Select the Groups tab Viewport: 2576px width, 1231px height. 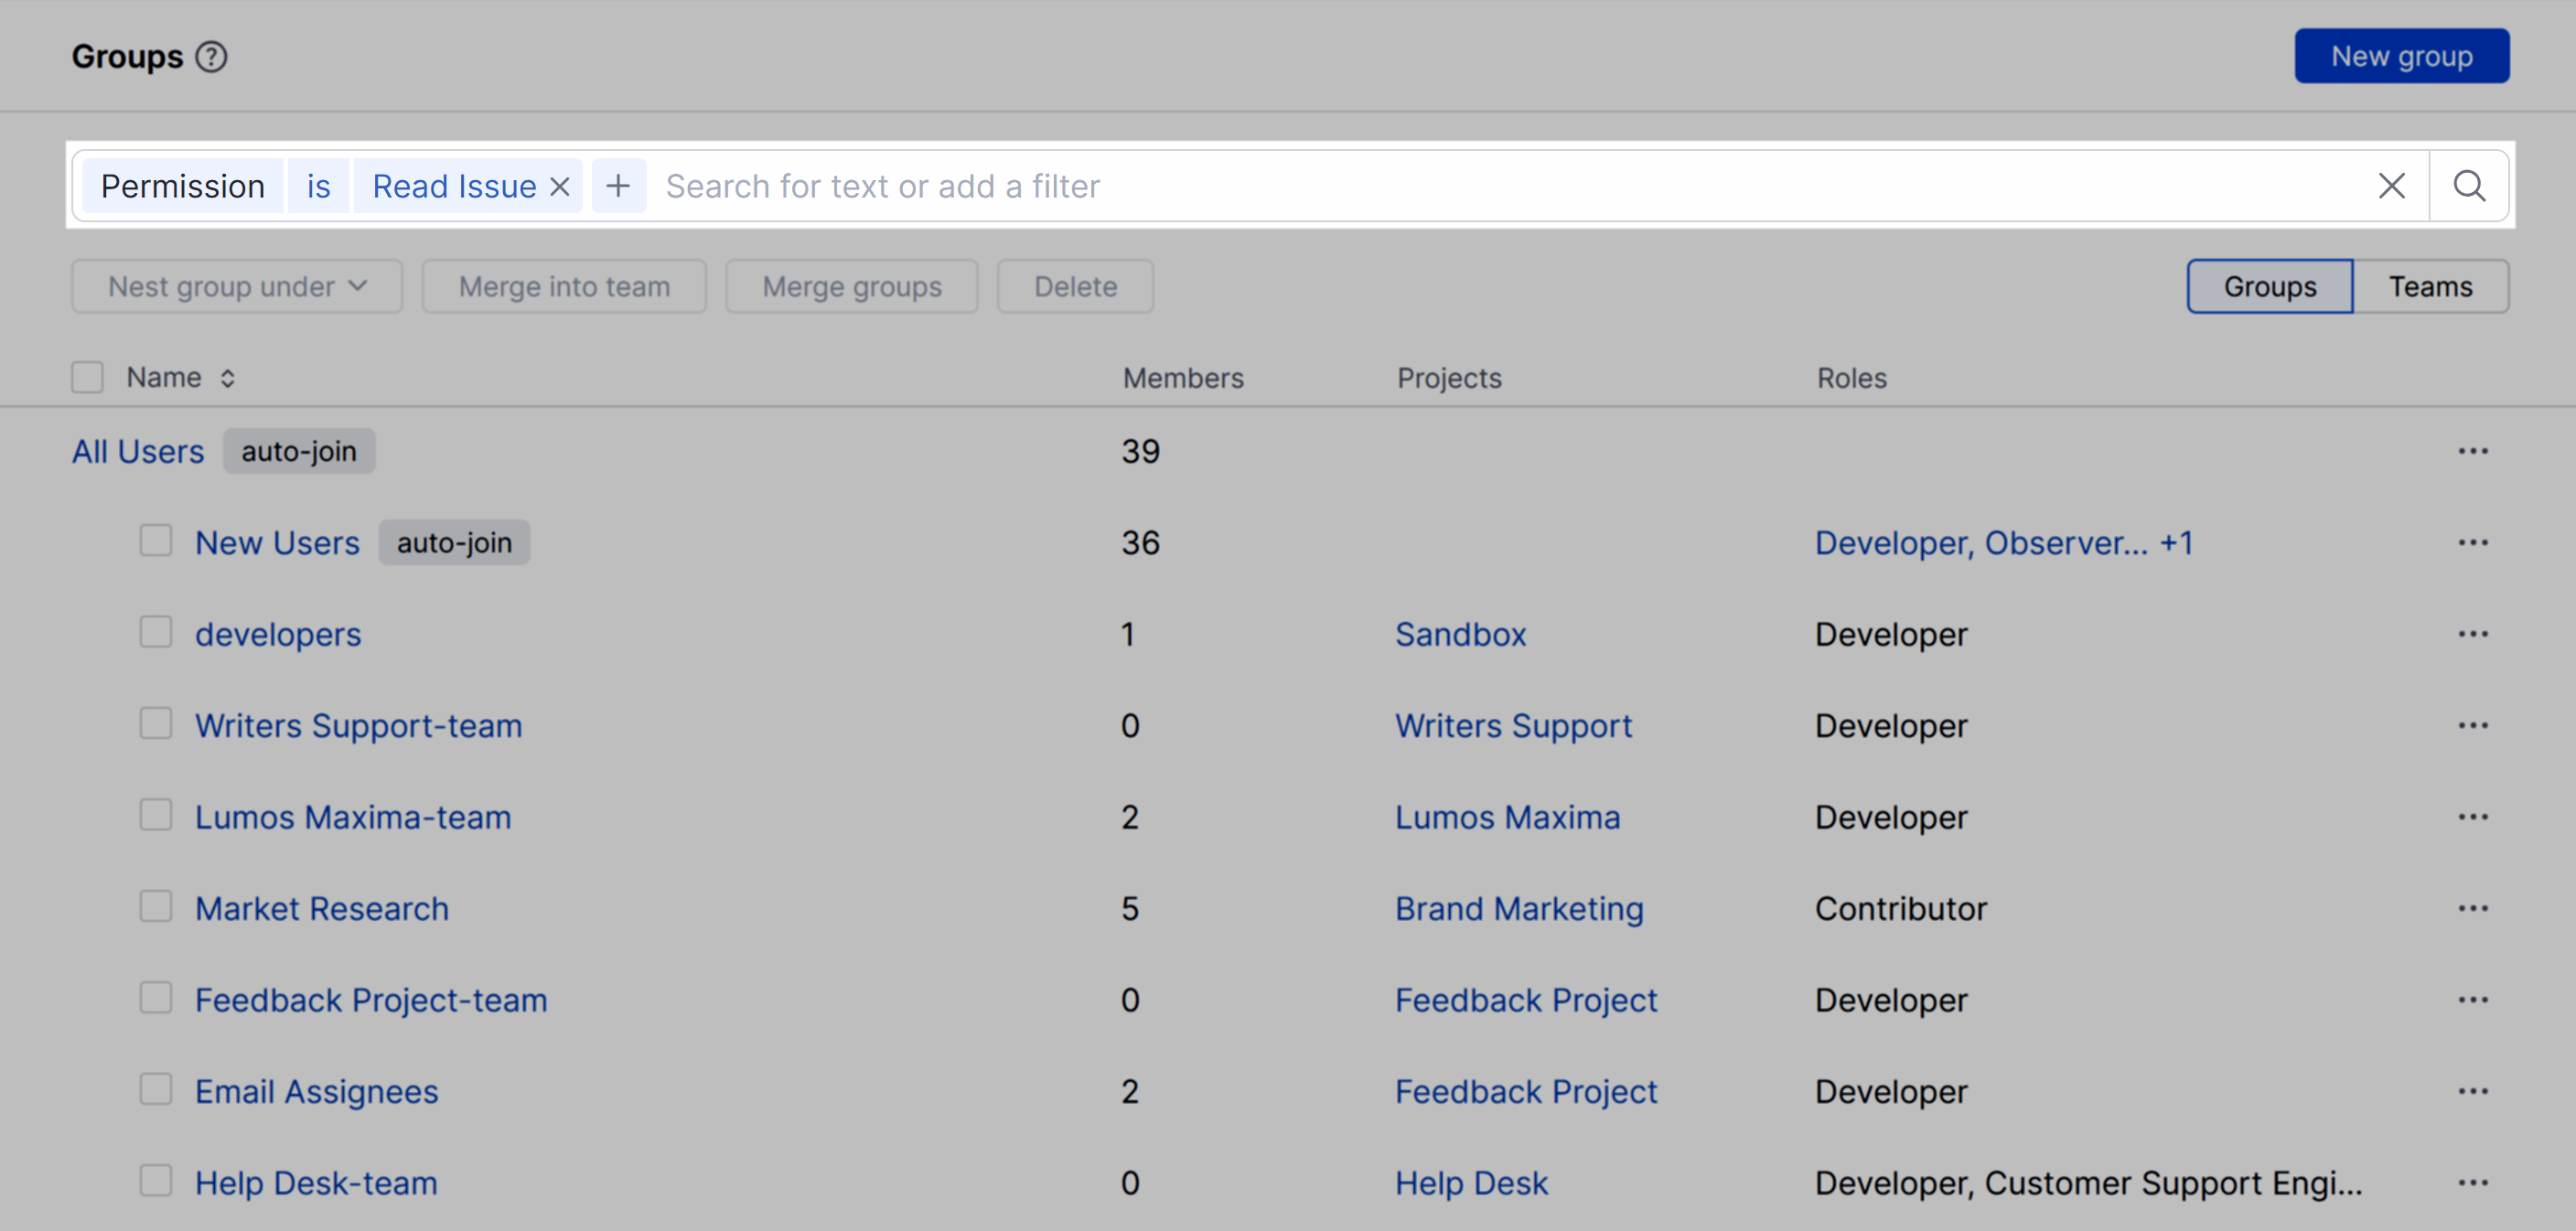click(x=2269, y=286)
